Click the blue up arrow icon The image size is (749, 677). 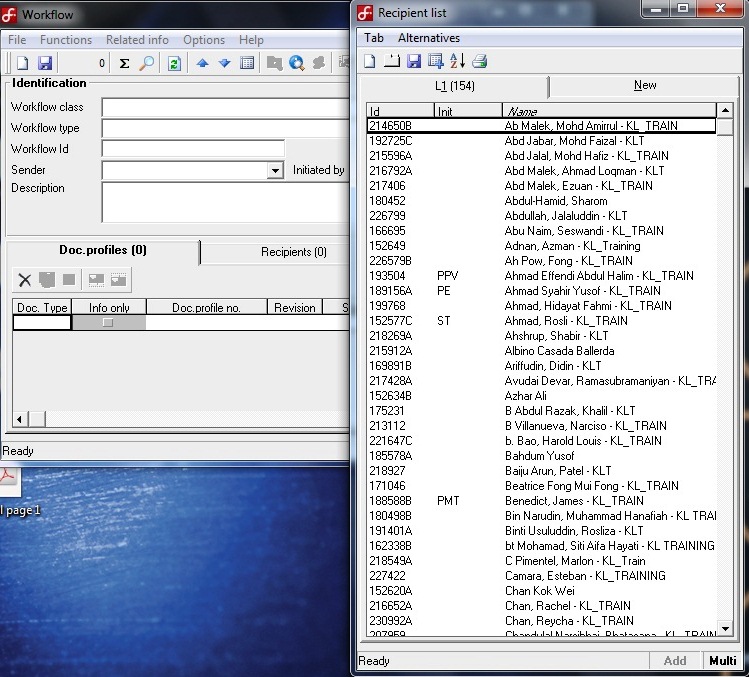[203, 63]
